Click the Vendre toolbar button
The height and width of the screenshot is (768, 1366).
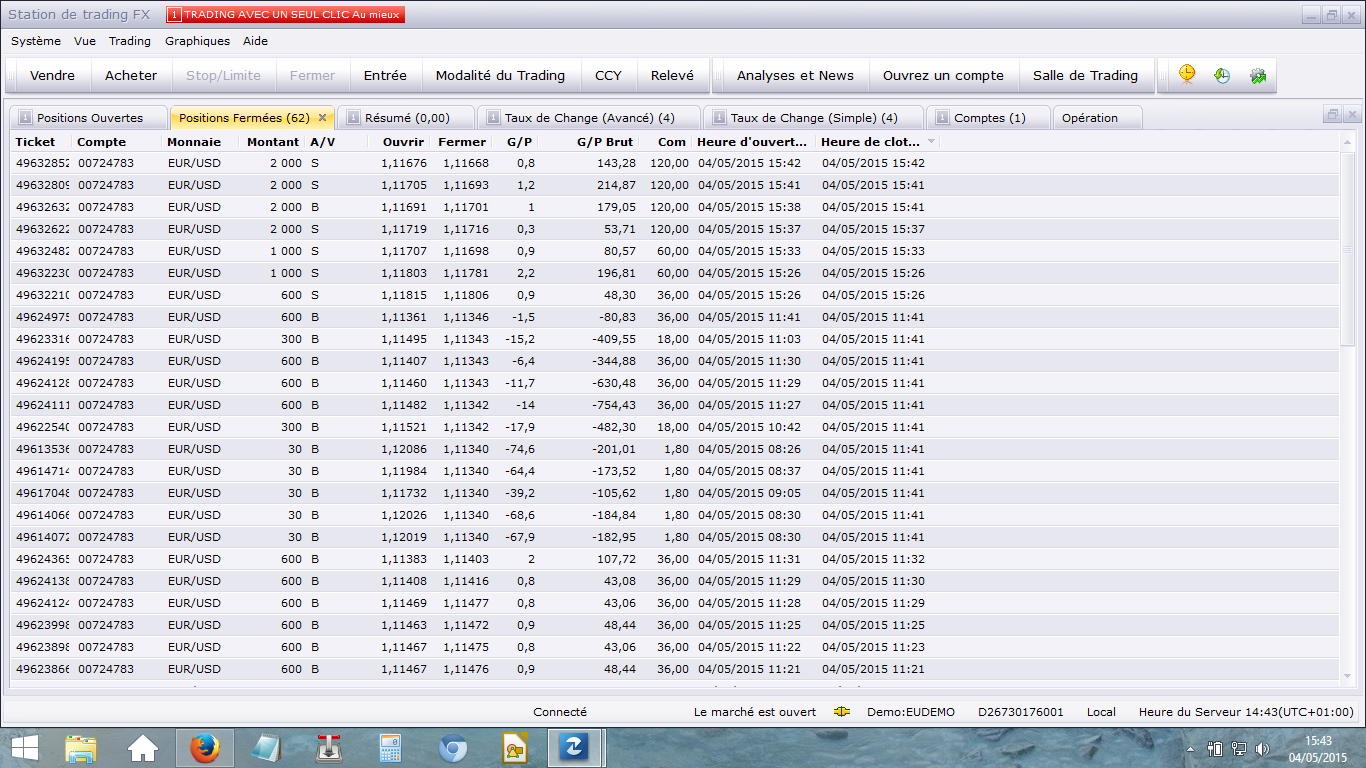(x=52, y=76)
